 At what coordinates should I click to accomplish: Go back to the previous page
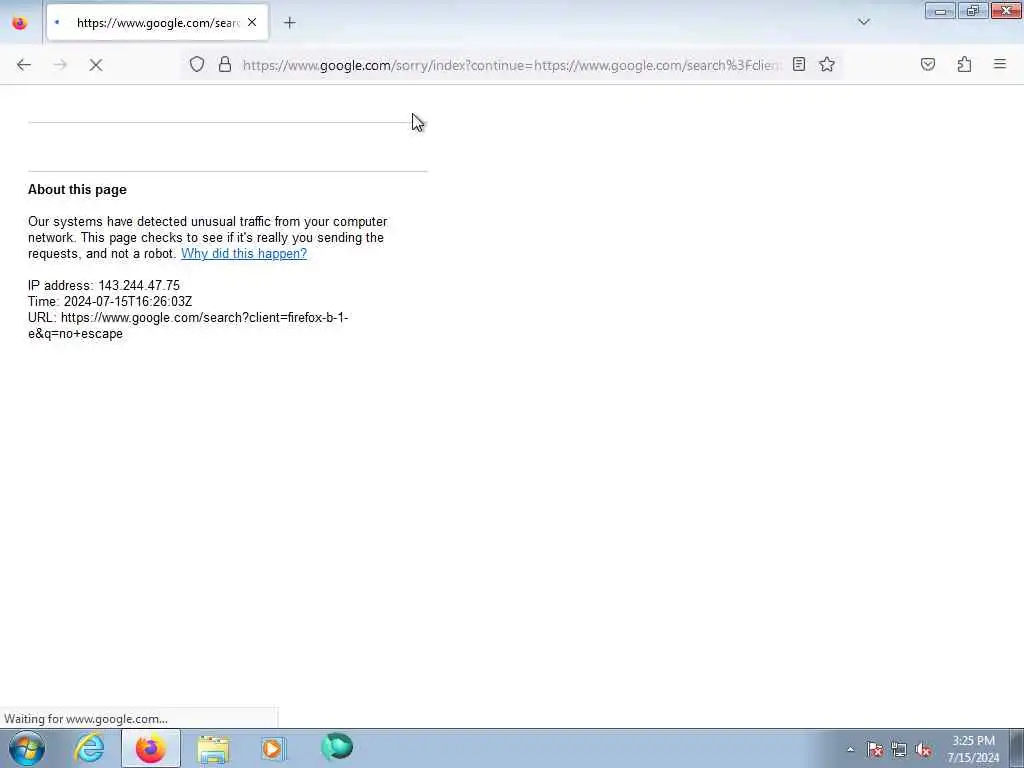click(24, 65)
